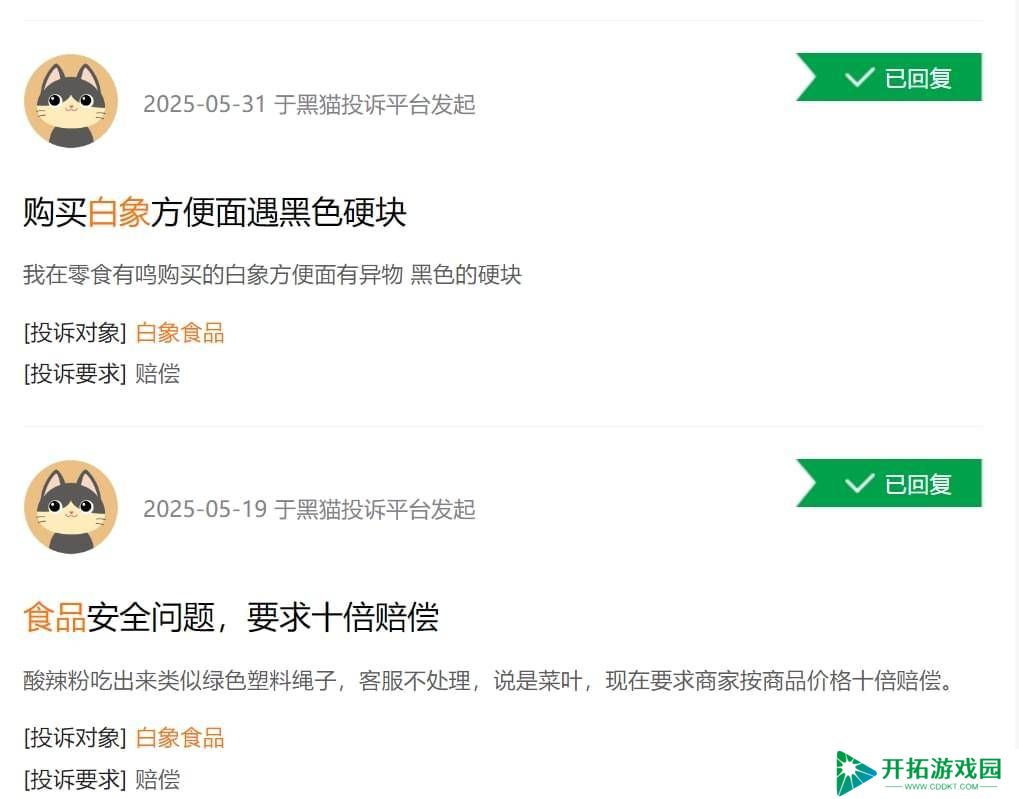
Task: Click the first complaint's 投诉要求 赔偿 line
Action: [102, 374]
